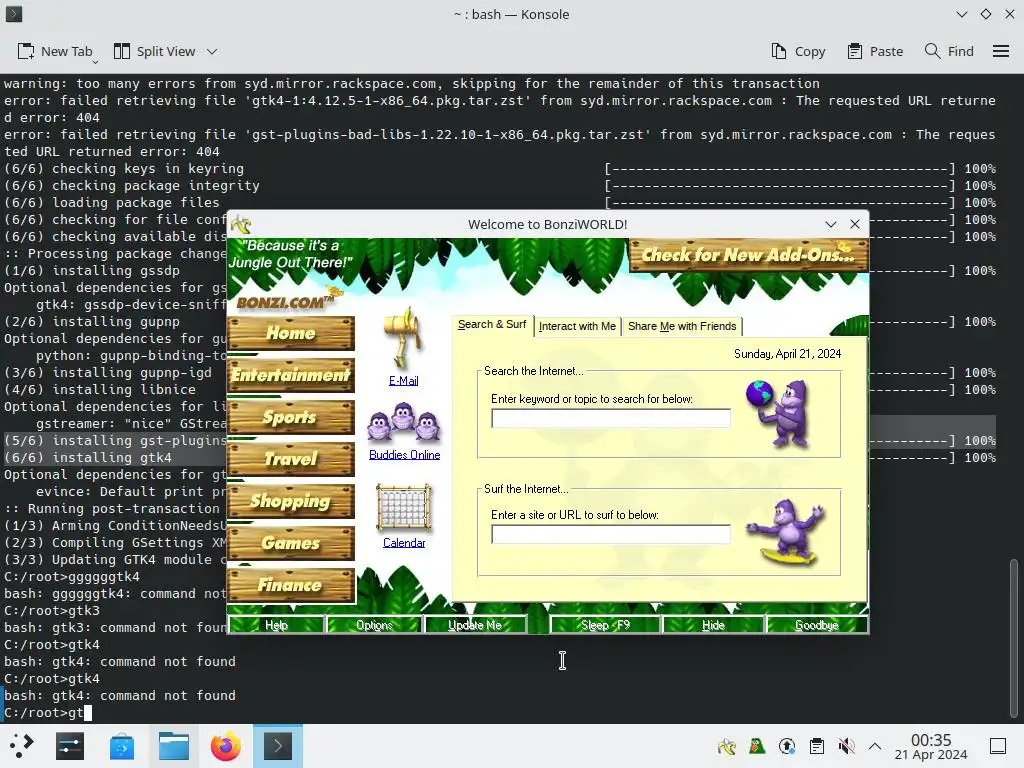Open Share Me with Friends tab
The width and height of the screenshot is (1024, 768).
[x=682, y=326]
